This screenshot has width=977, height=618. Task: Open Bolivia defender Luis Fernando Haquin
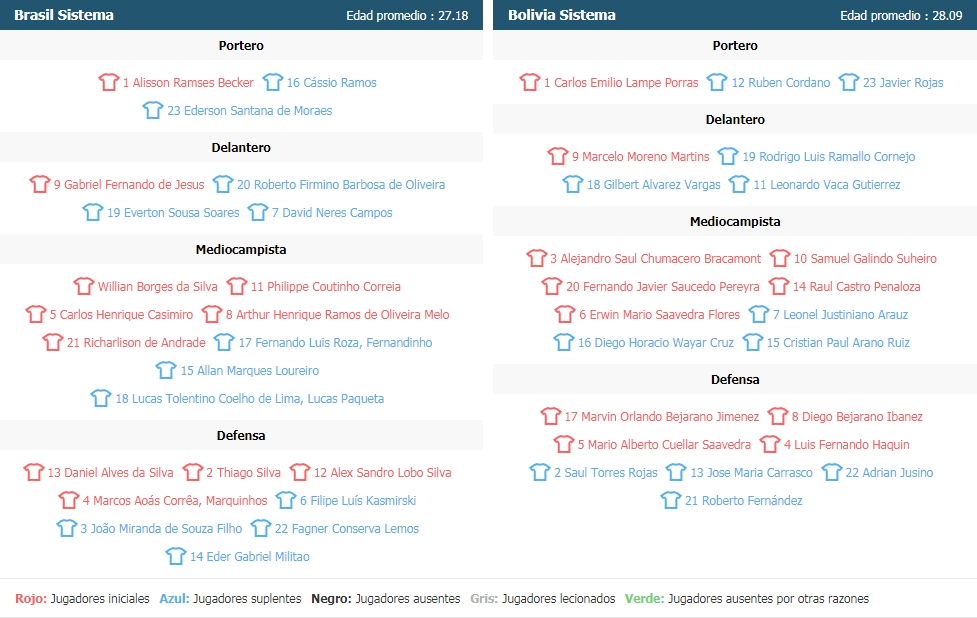pyautogui.click(x=847, y=444)
